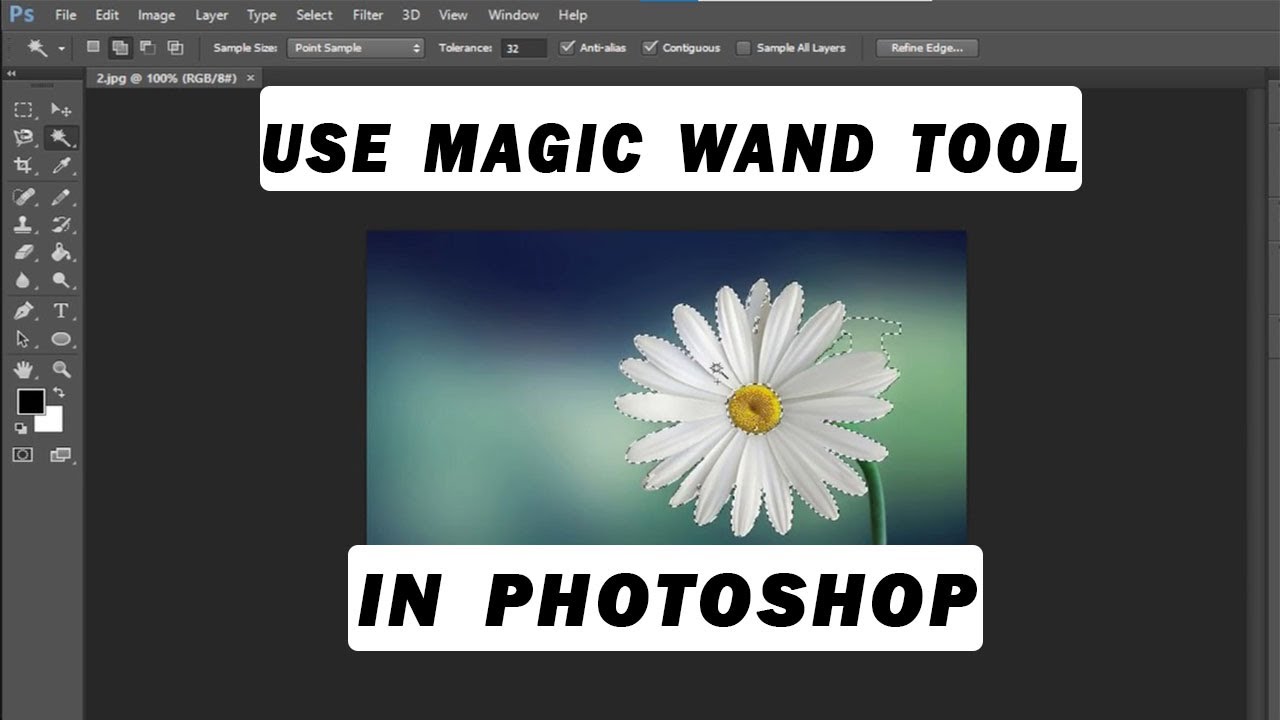Select the Pen tool

pyautogui.click(x=23, y=311)
